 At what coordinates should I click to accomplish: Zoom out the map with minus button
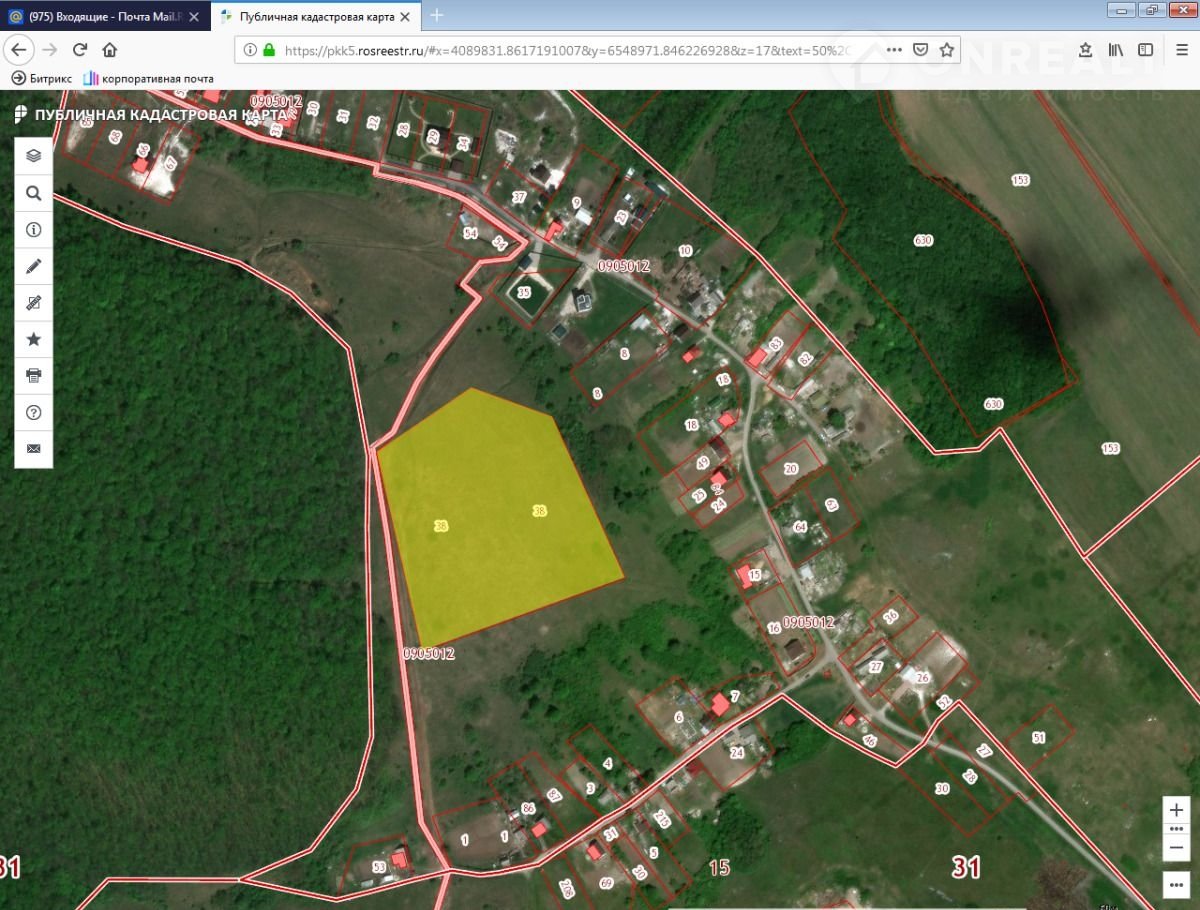tap(1176, 848)
